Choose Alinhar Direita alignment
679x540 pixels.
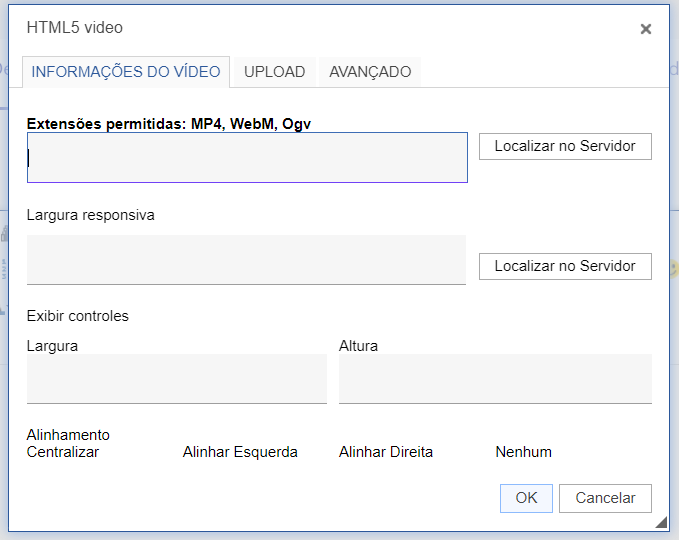(x=386, y=452)
